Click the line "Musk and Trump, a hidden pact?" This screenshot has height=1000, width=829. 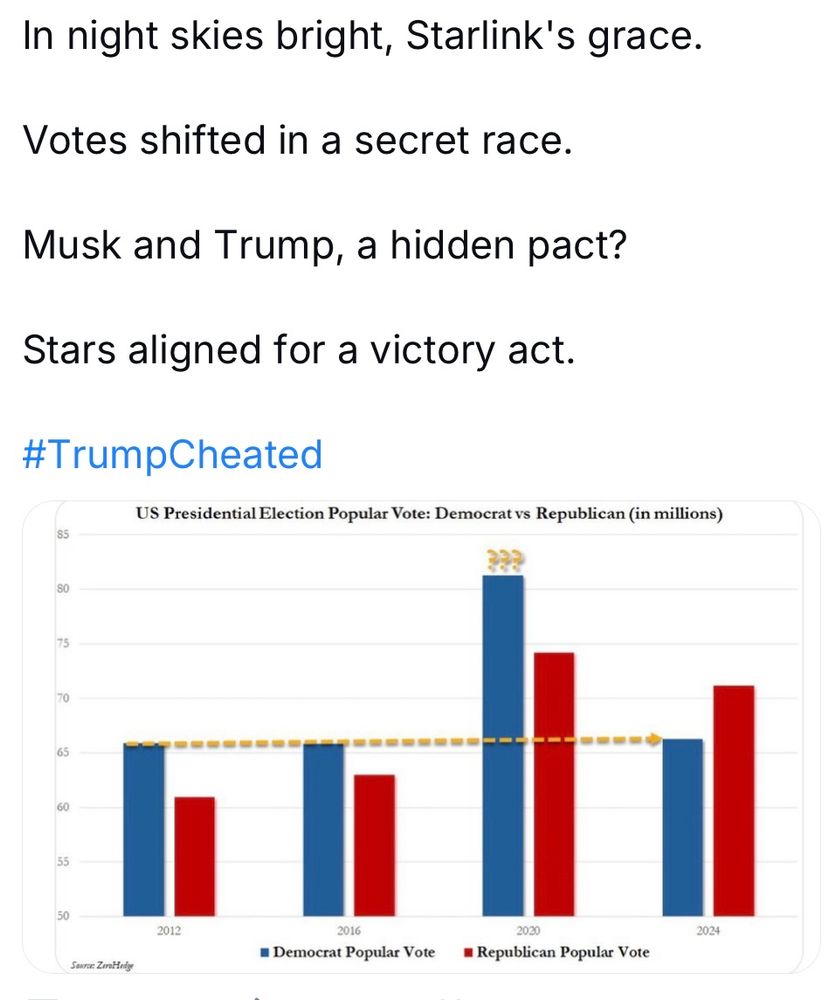325,246
